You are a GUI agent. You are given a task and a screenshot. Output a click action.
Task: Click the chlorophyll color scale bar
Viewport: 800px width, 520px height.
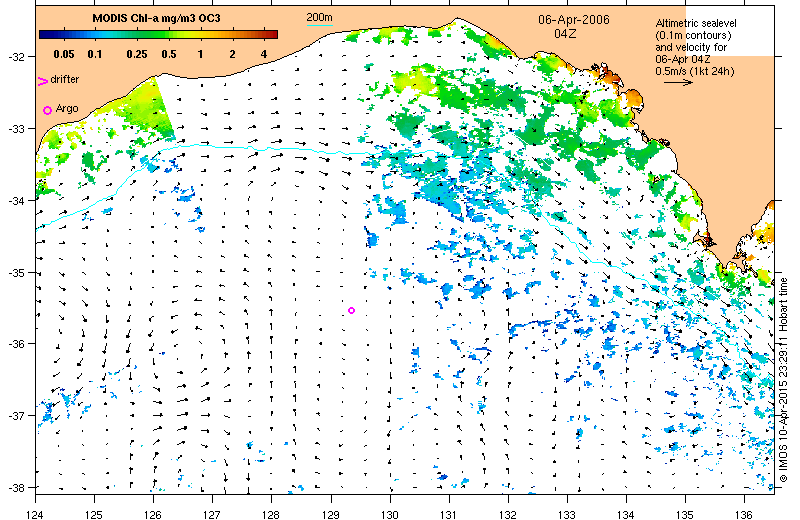point(159,35)
